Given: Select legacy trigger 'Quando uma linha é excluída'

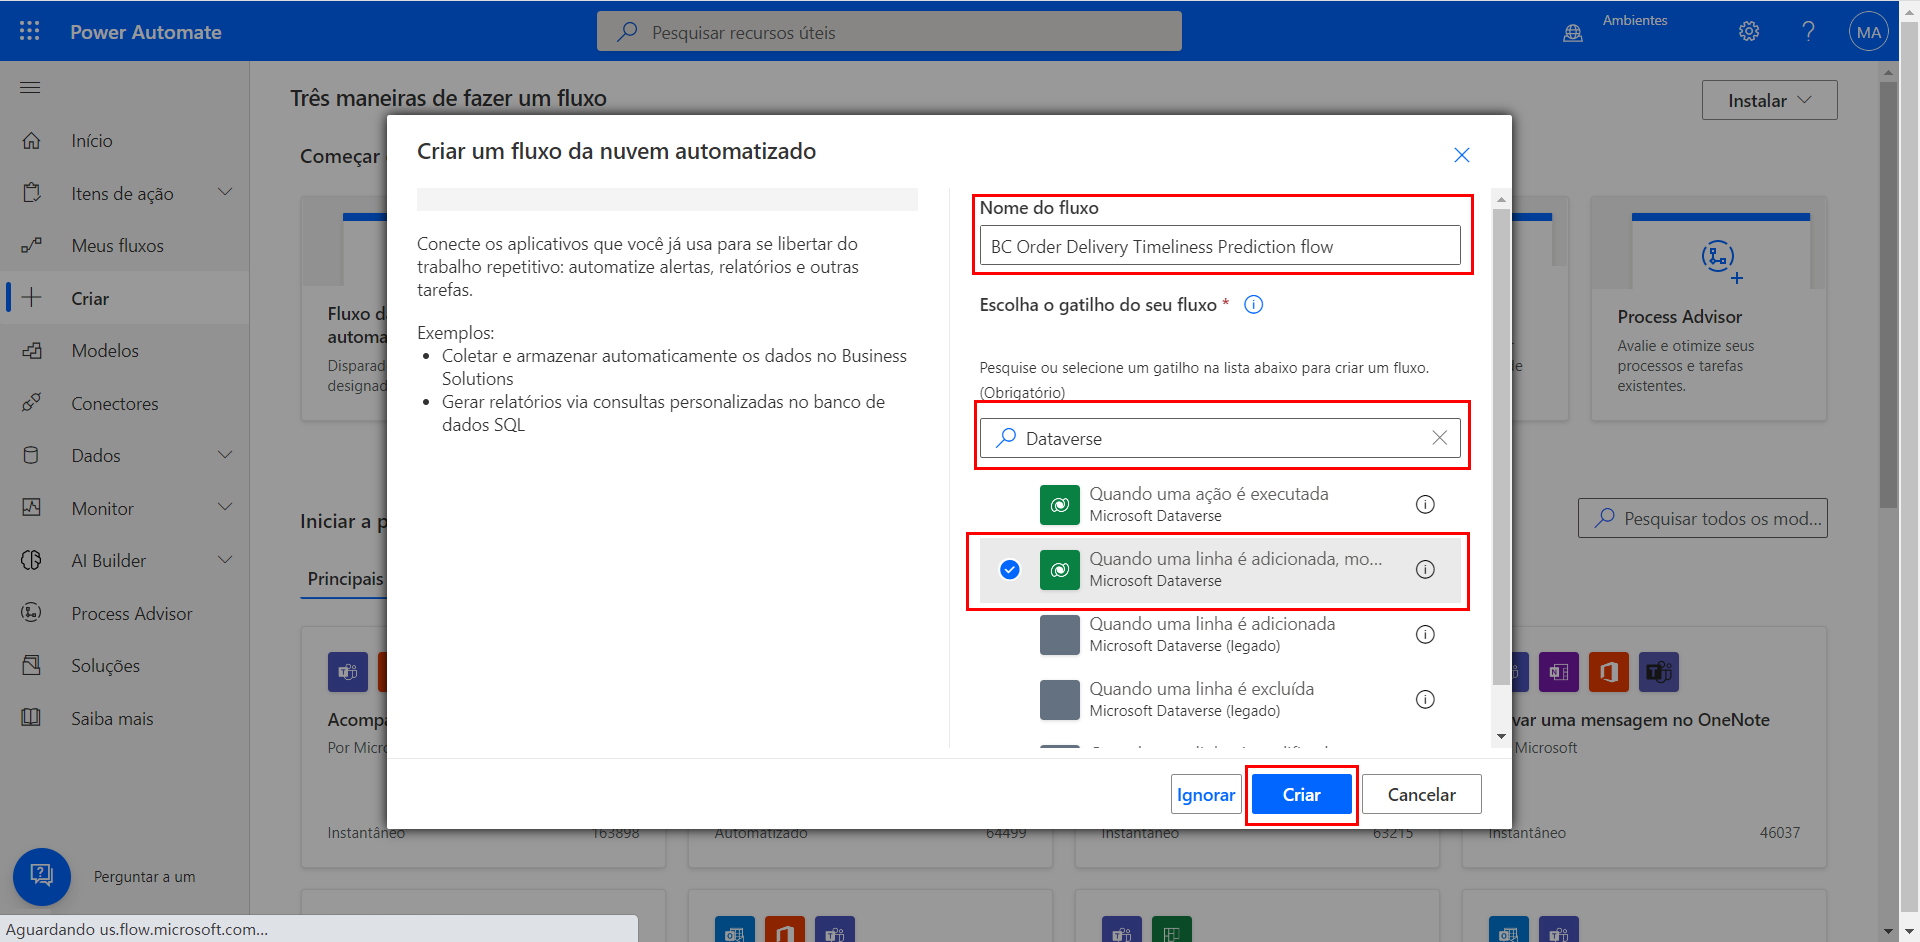Looking at the screenshot, I should (1220, 700).
